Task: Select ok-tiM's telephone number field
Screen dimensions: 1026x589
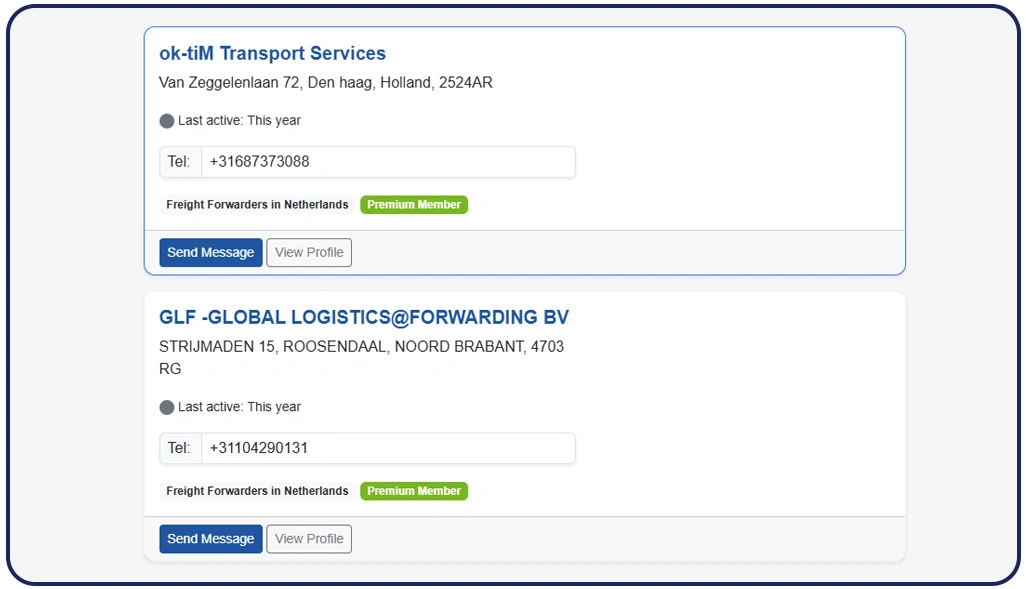Action: pos(390,161)
